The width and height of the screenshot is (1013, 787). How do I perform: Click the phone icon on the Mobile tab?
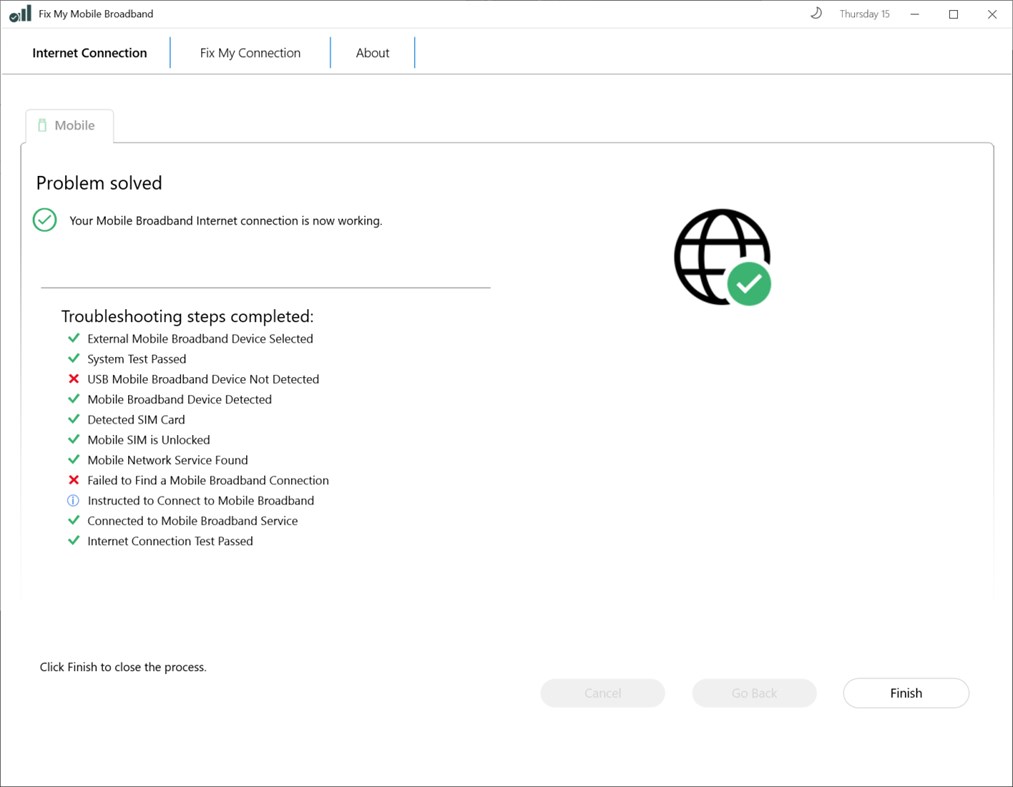pos(42,125)
